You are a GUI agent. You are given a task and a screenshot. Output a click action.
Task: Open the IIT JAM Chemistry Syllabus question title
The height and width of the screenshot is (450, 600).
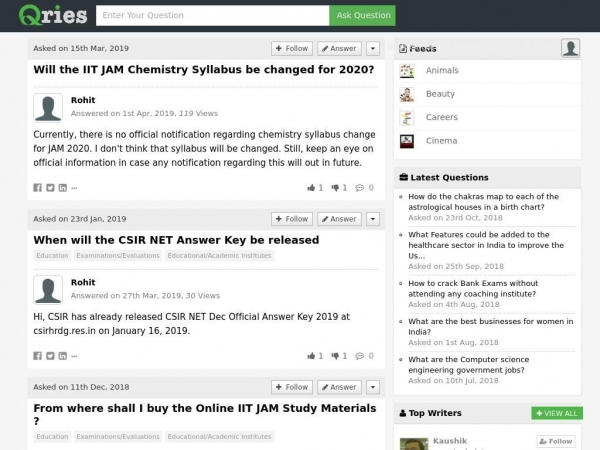[x=204, y=70]
